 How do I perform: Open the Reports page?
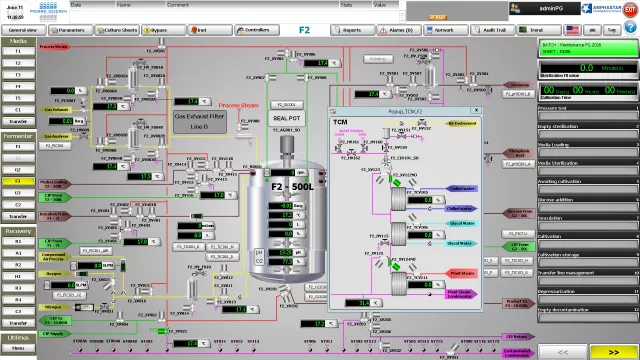point(353,30)
